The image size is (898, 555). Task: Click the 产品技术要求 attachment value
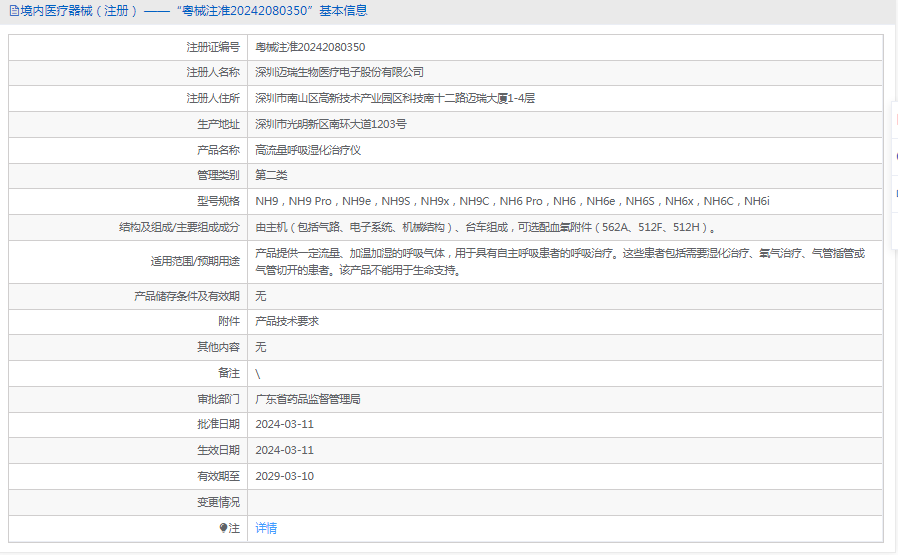tap(286, 321)
